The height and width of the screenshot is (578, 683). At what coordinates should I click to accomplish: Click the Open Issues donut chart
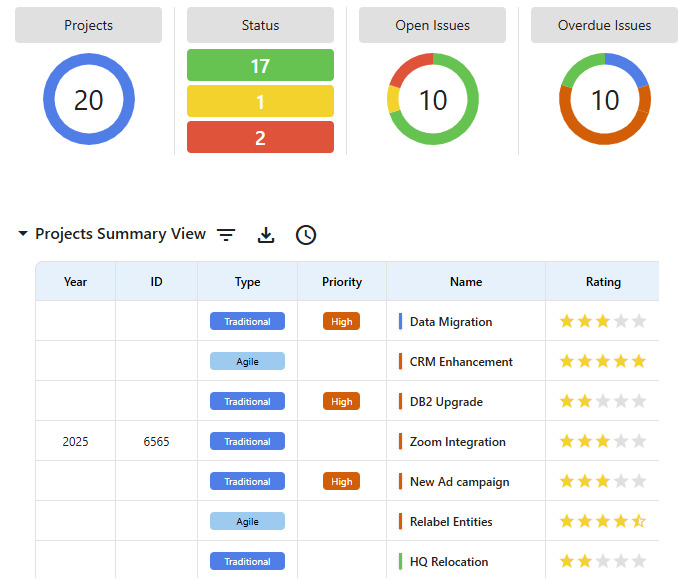[x=433, y=99]
